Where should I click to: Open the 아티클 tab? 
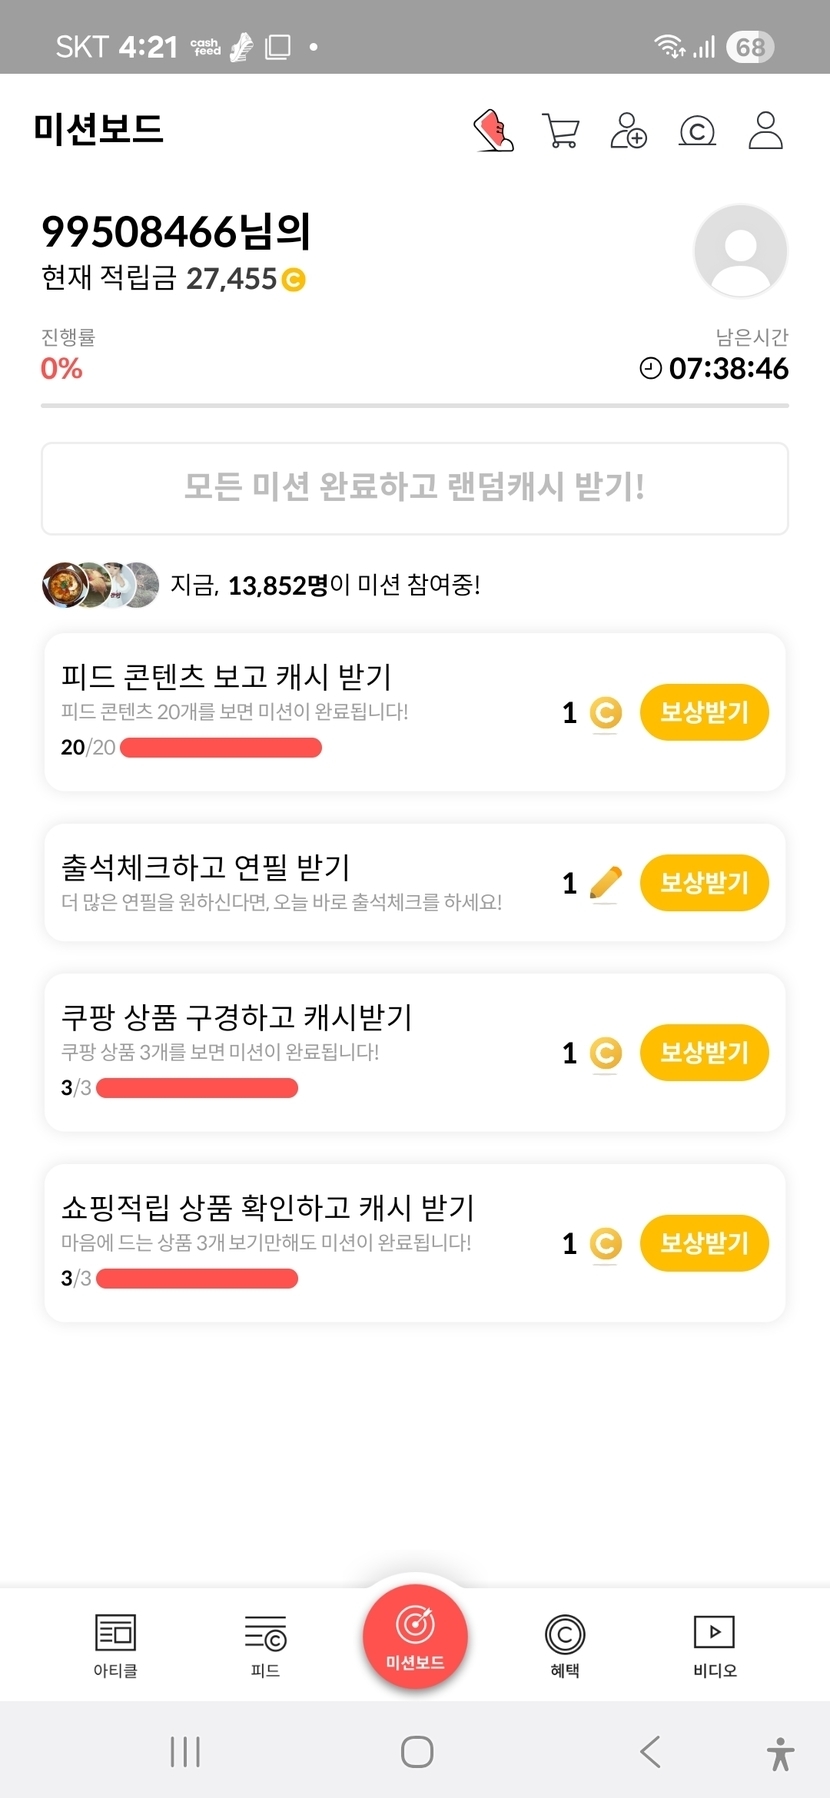115,1645
